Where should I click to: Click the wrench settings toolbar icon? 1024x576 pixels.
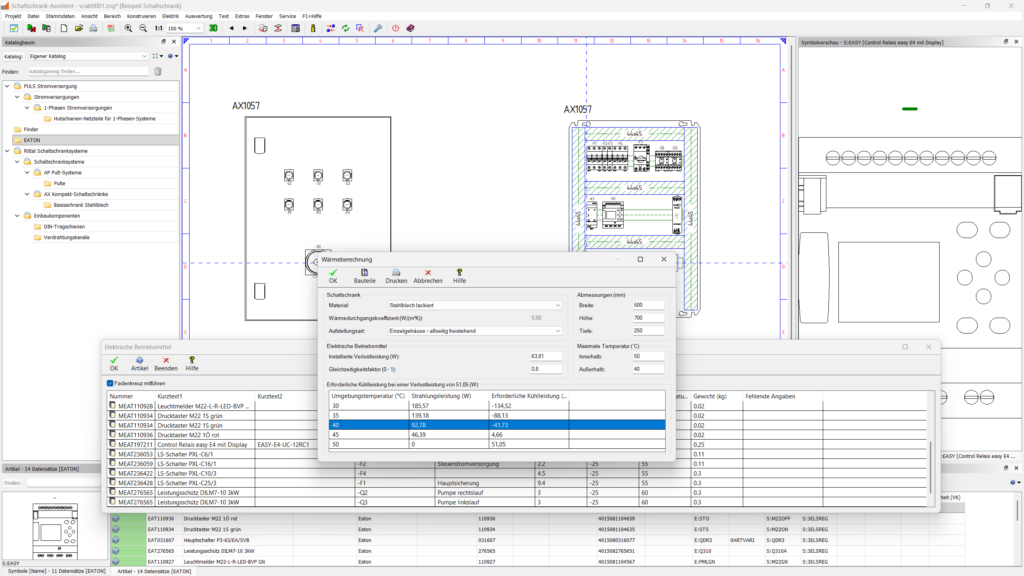click(378, 28)
